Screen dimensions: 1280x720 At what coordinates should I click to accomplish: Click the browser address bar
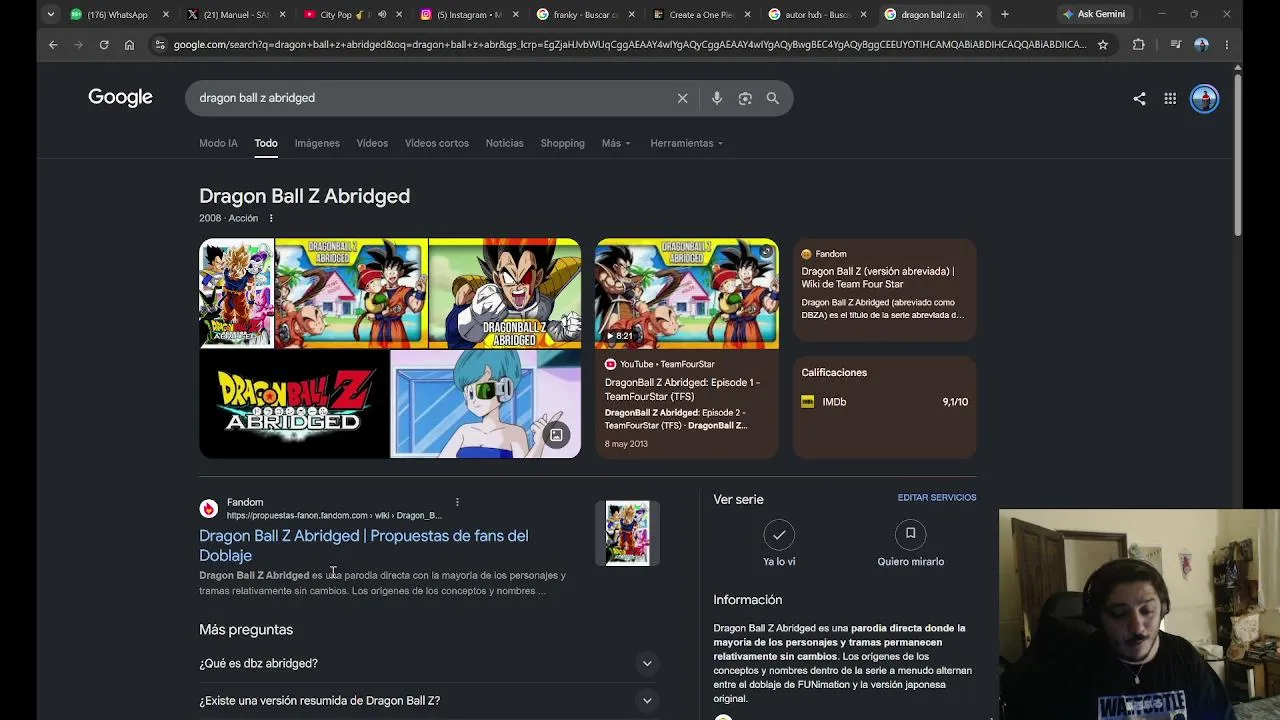(628, 44)
